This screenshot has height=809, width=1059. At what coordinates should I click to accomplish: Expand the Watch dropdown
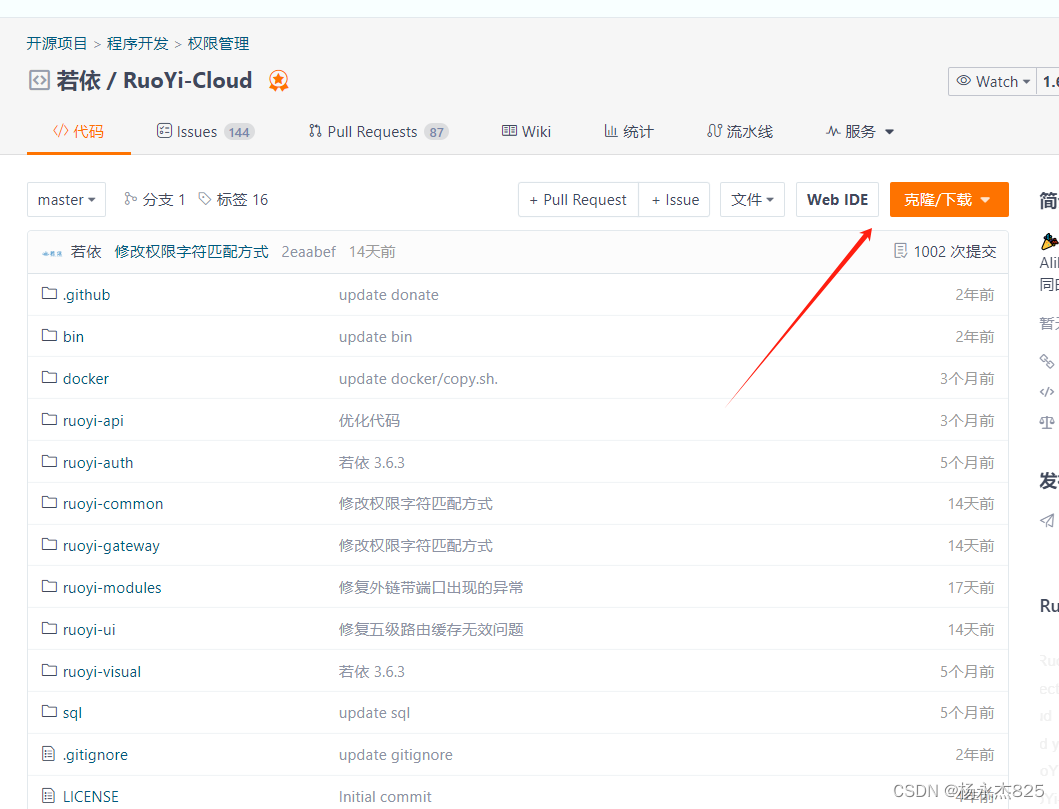993,81
